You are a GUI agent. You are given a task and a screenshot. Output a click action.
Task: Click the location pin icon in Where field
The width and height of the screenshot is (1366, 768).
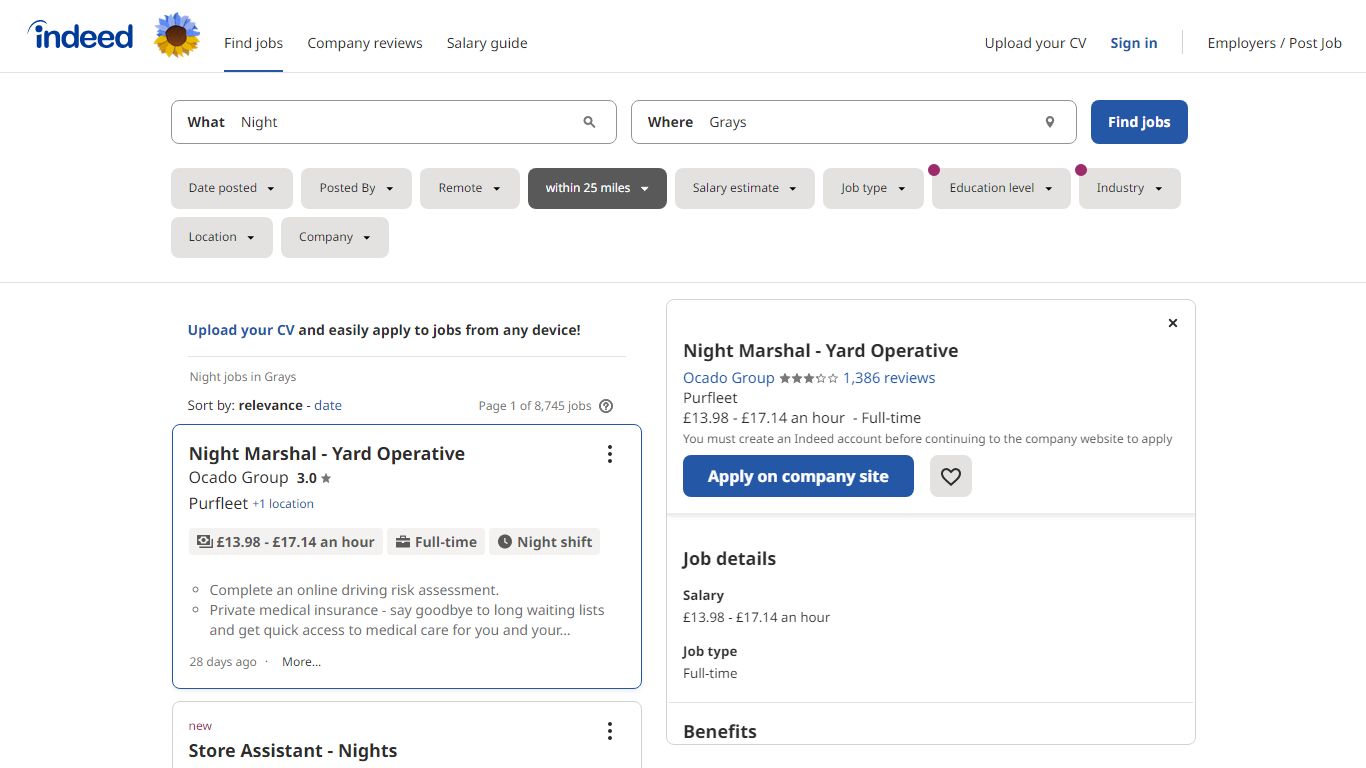pyautogui.click(x=1050, y=122)
